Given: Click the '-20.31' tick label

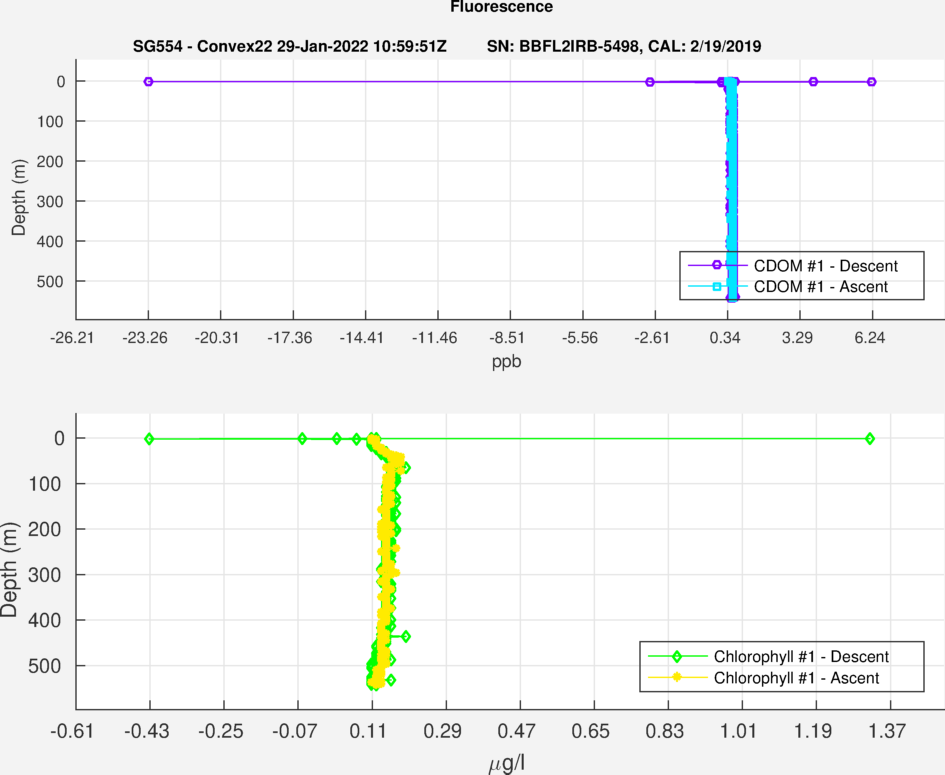Looking at the screenshot, I should pos(217,337).
